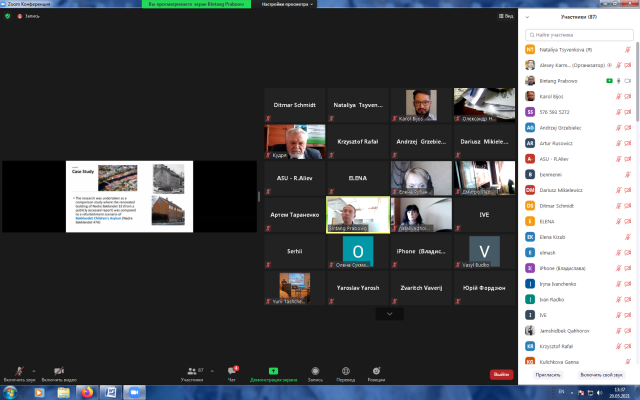This screenshot has width=640, height=400.
Task: Select Bintang Prabowo in the participant list
Action: [x=579, y=81]
